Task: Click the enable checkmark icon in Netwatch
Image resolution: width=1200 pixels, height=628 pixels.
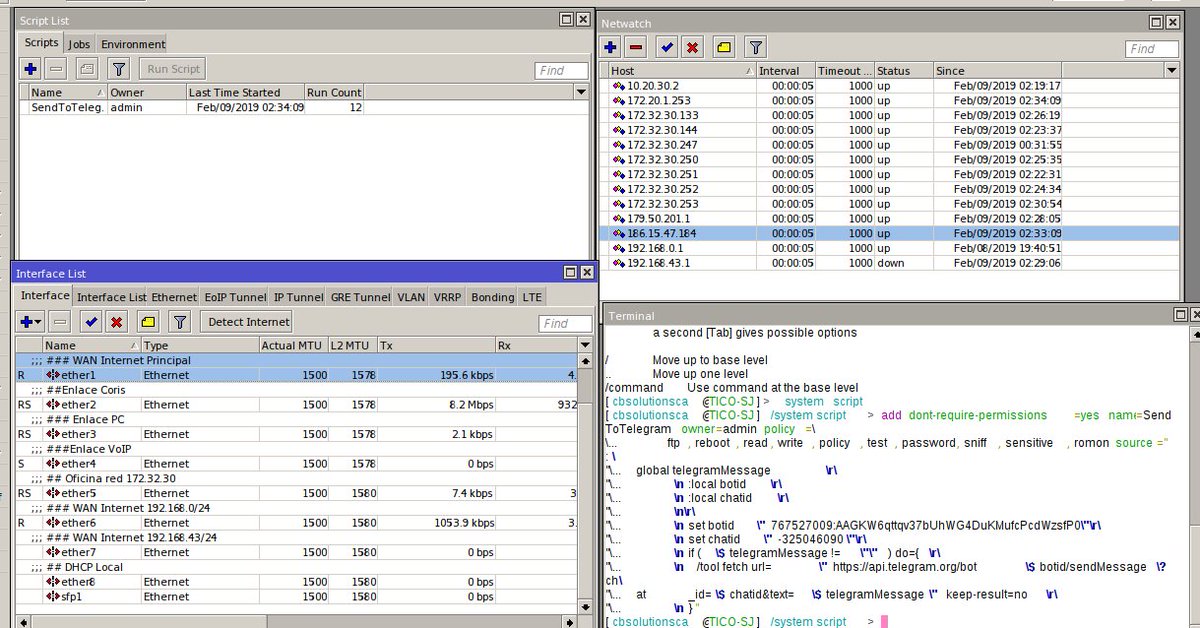Action: (666, 47)
